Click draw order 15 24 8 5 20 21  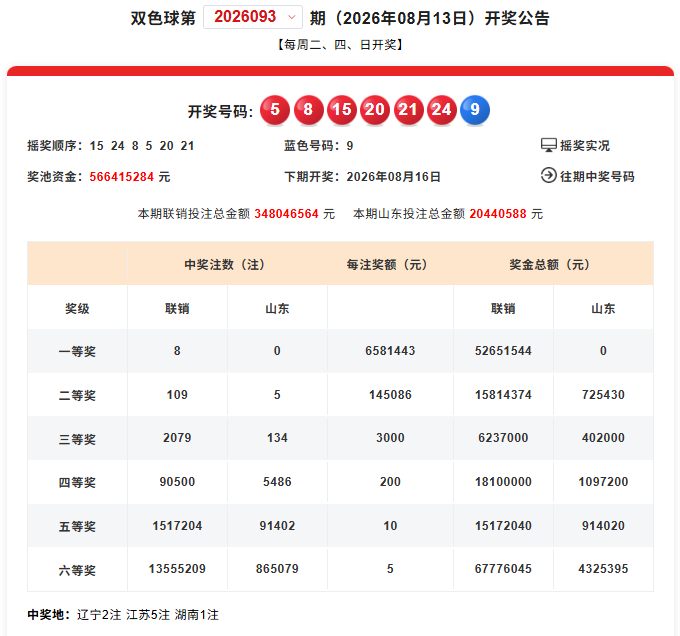tap(142, 146)
